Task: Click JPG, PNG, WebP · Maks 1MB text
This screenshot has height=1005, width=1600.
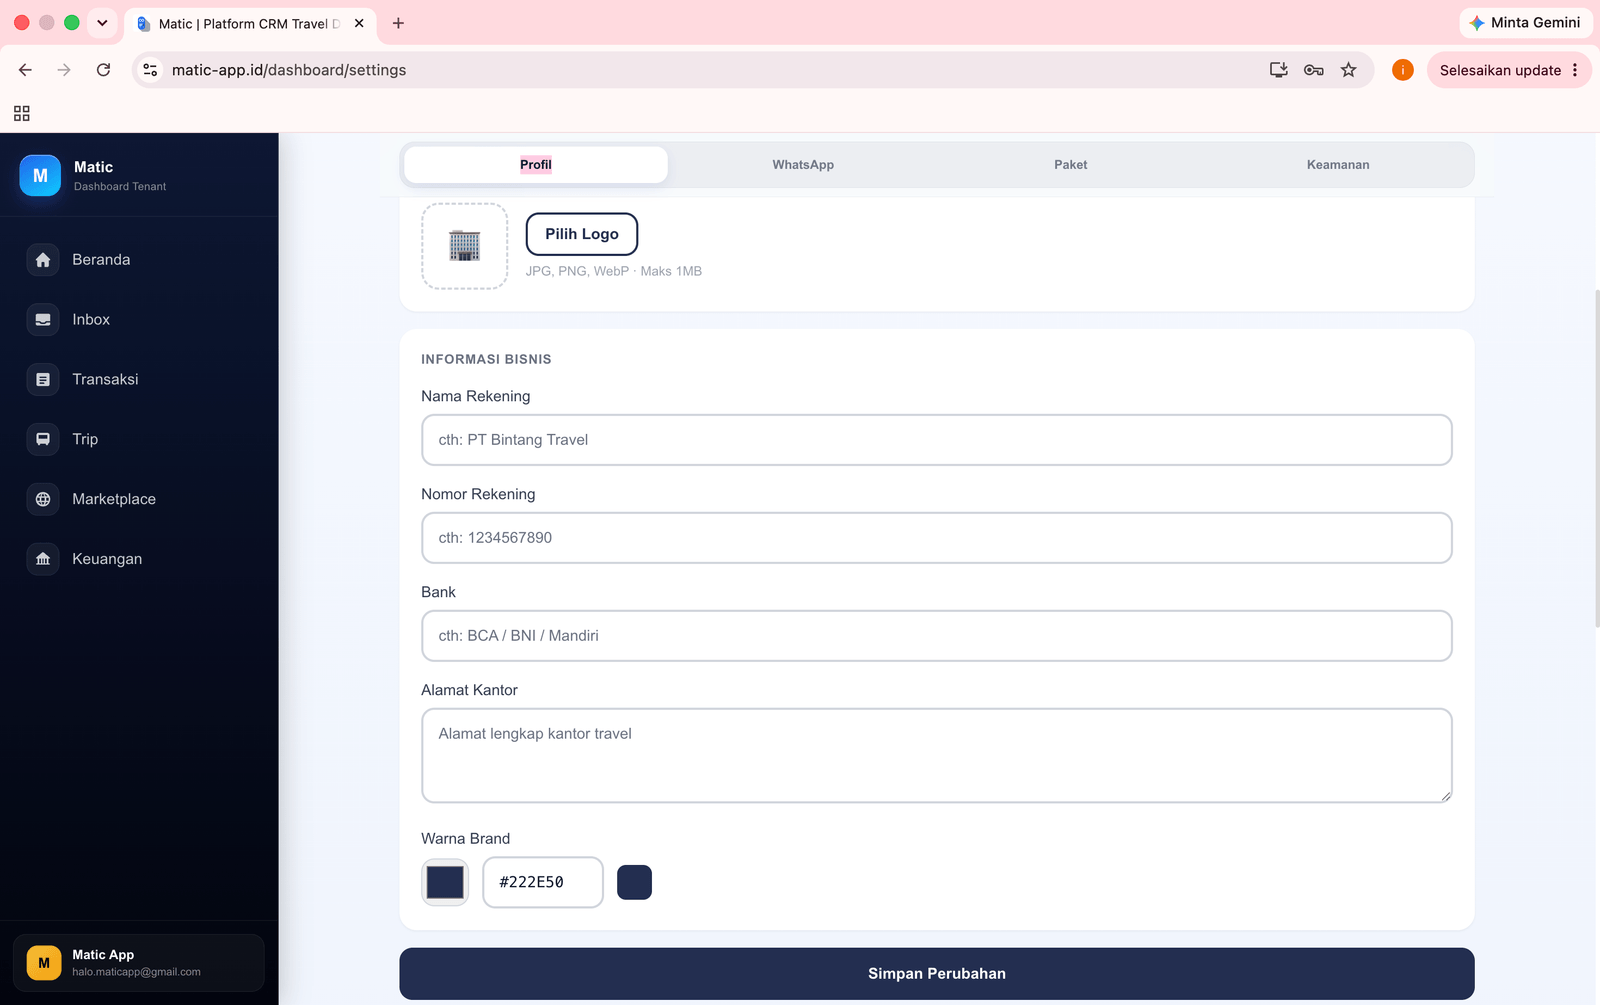Action: coord(614,271)
